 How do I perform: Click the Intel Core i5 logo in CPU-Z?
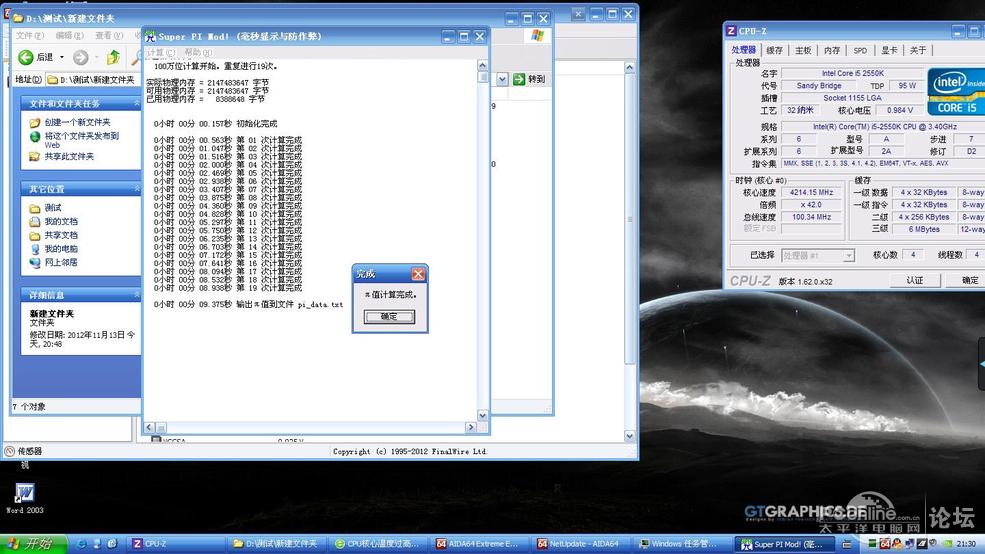point(956,91)
